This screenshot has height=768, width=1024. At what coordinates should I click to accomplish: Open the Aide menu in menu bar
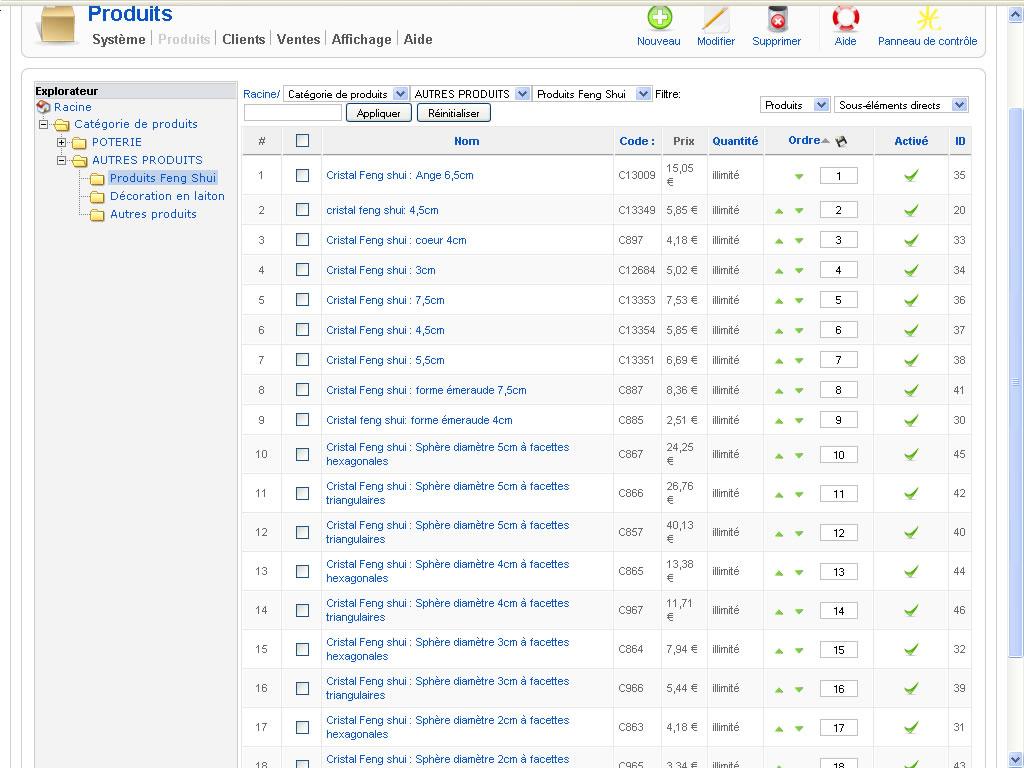(418, 39)
